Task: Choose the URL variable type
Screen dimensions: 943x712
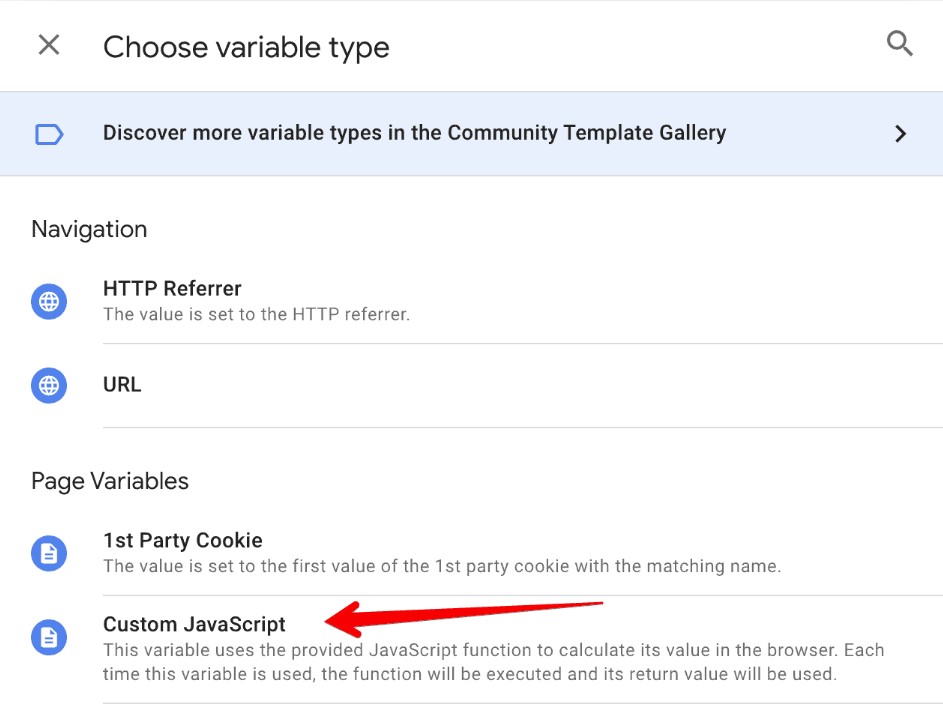Action: pyautogui.click(x=121, y=385)
